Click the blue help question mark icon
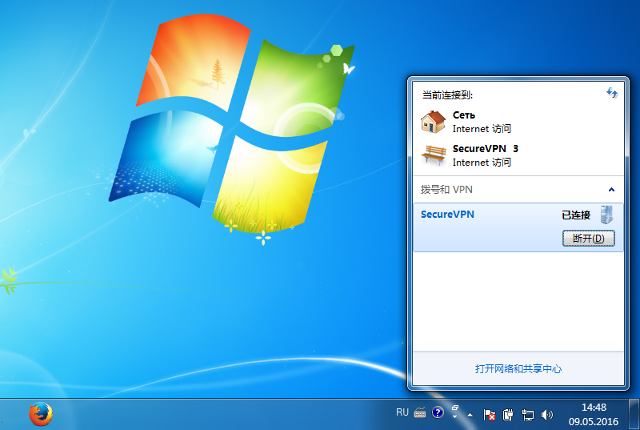Screen dimensions: 640x430 pos(438,413)
